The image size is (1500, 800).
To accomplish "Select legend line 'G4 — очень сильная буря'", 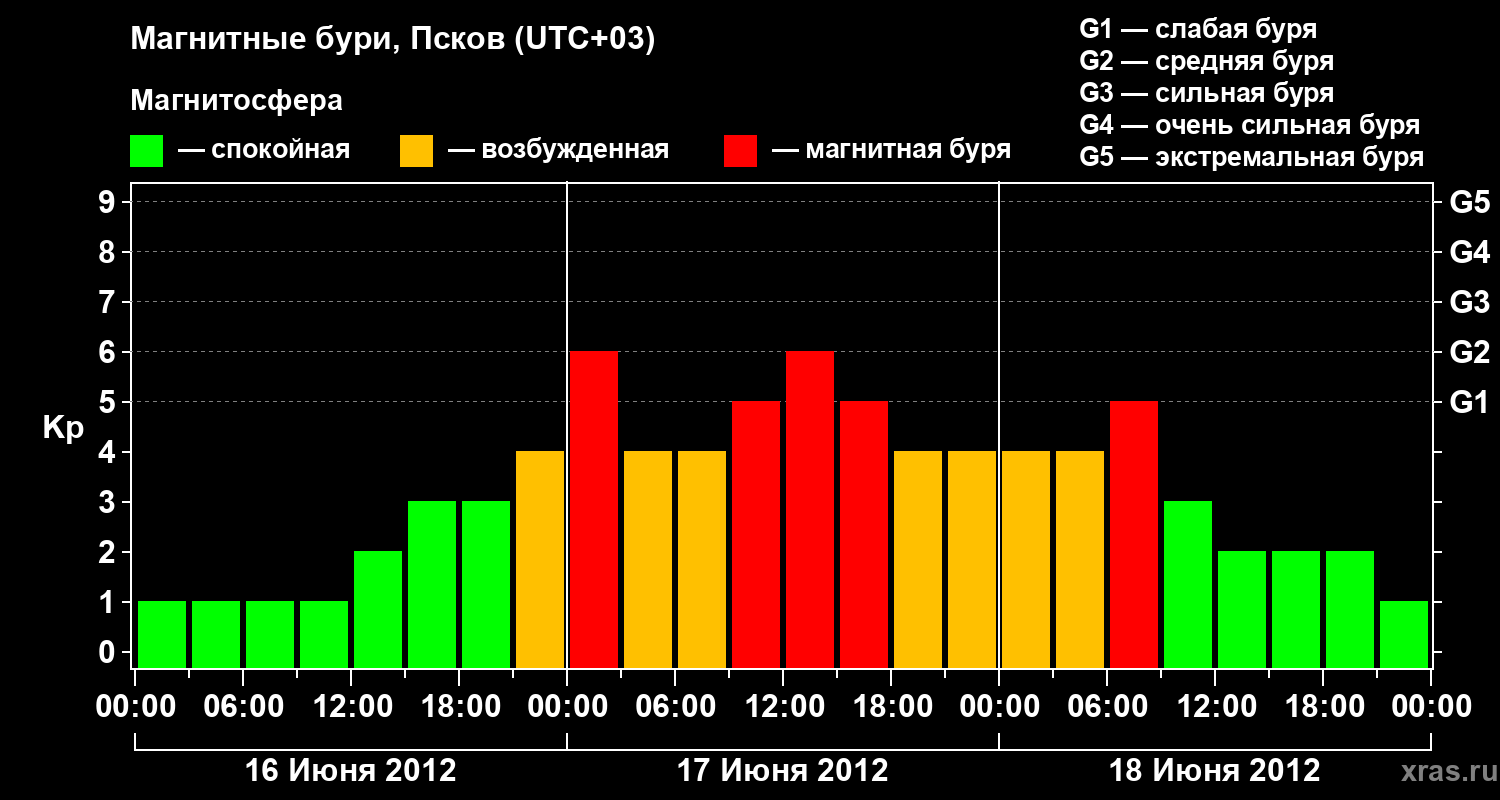I will [x=1250, y=125].
